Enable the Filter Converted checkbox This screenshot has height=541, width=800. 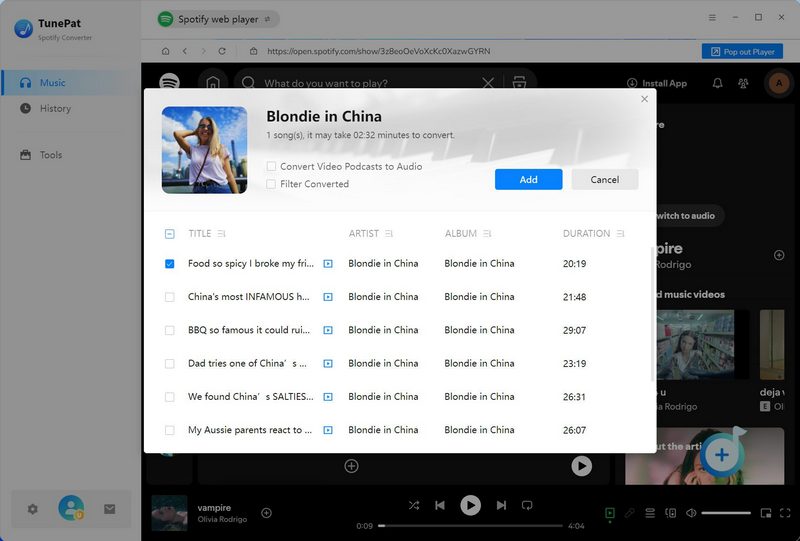click(271, 184)
